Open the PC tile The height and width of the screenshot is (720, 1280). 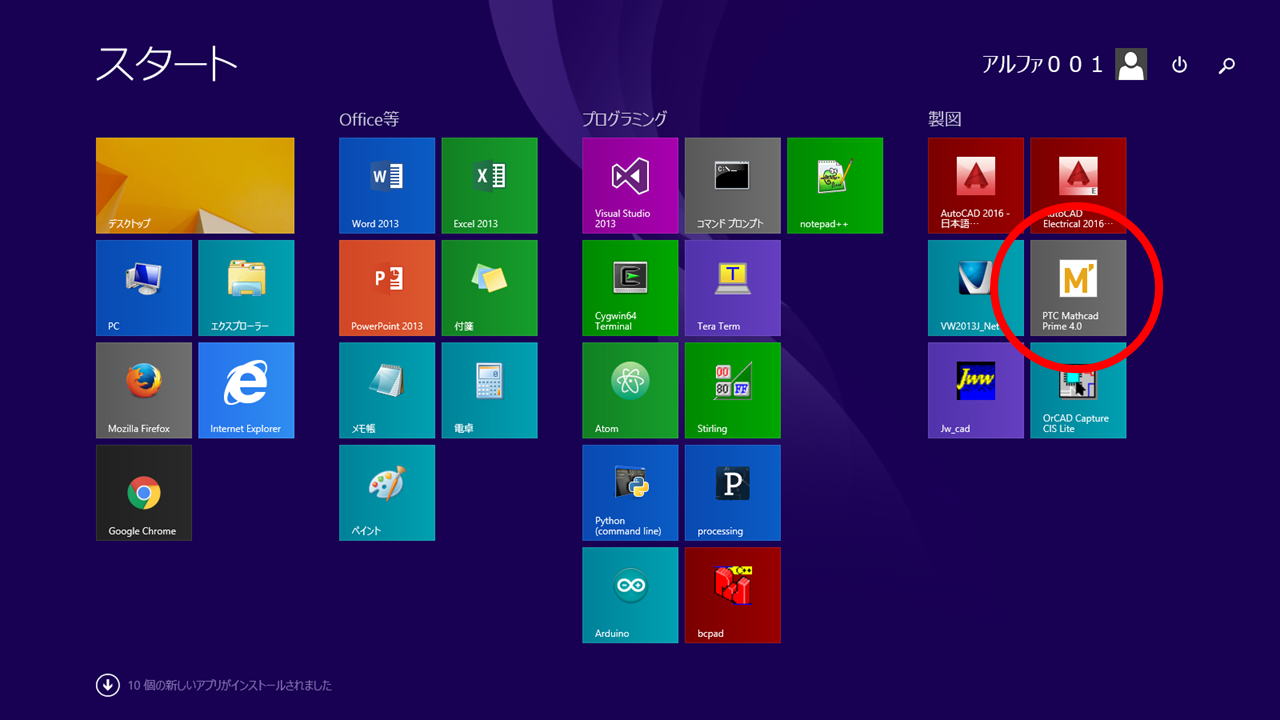[x=144, y=288]
